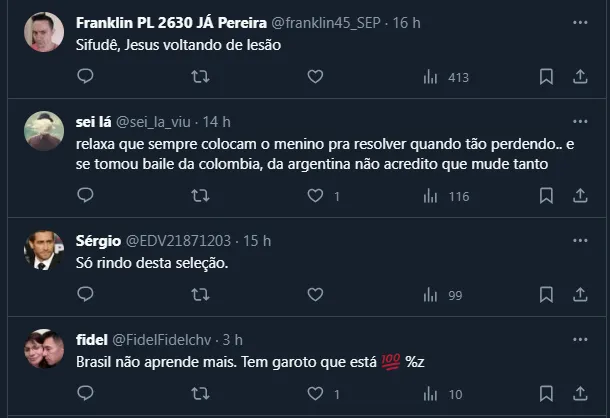The image size is (610, 418).
Task: Bookmark Franklin PL 2630's tweet
Action: (x=546, y=77)
